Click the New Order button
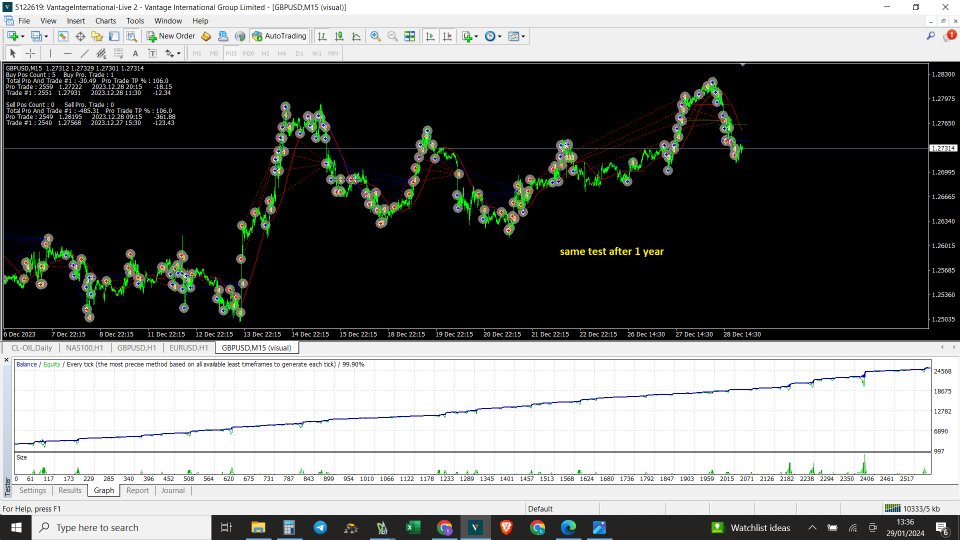This screenshot has width=960, height=540. 170,36
